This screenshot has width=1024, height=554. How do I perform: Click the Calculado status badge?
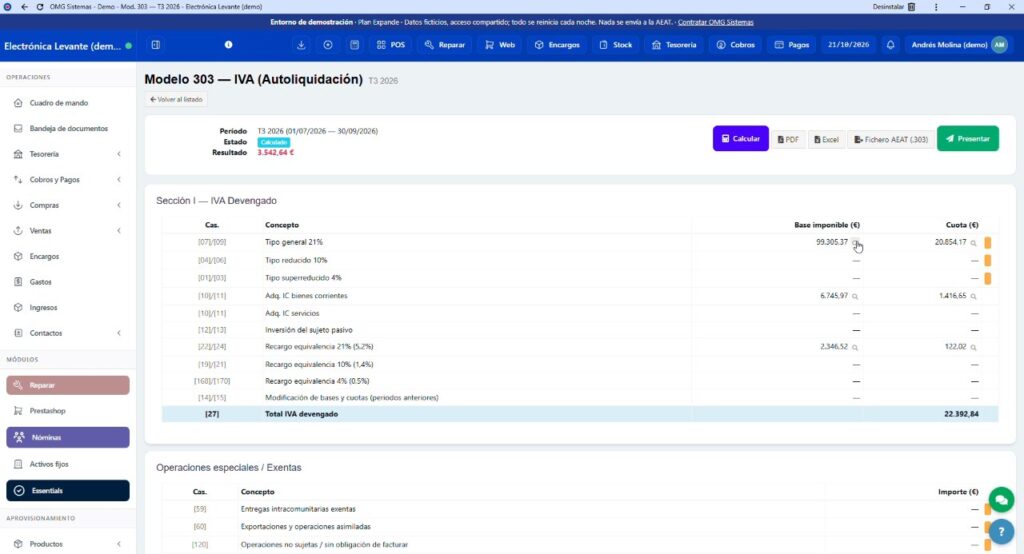tap(274, 142)
